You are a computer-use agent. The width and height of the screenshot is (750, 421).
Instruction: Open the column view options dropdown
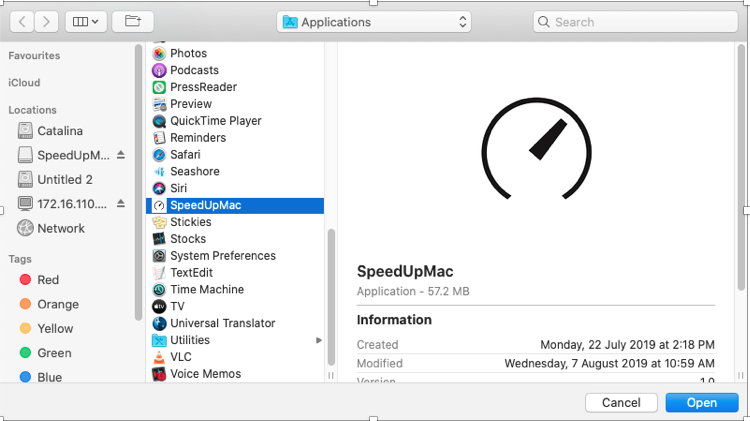pyautogui.click(x=86, y=22)
